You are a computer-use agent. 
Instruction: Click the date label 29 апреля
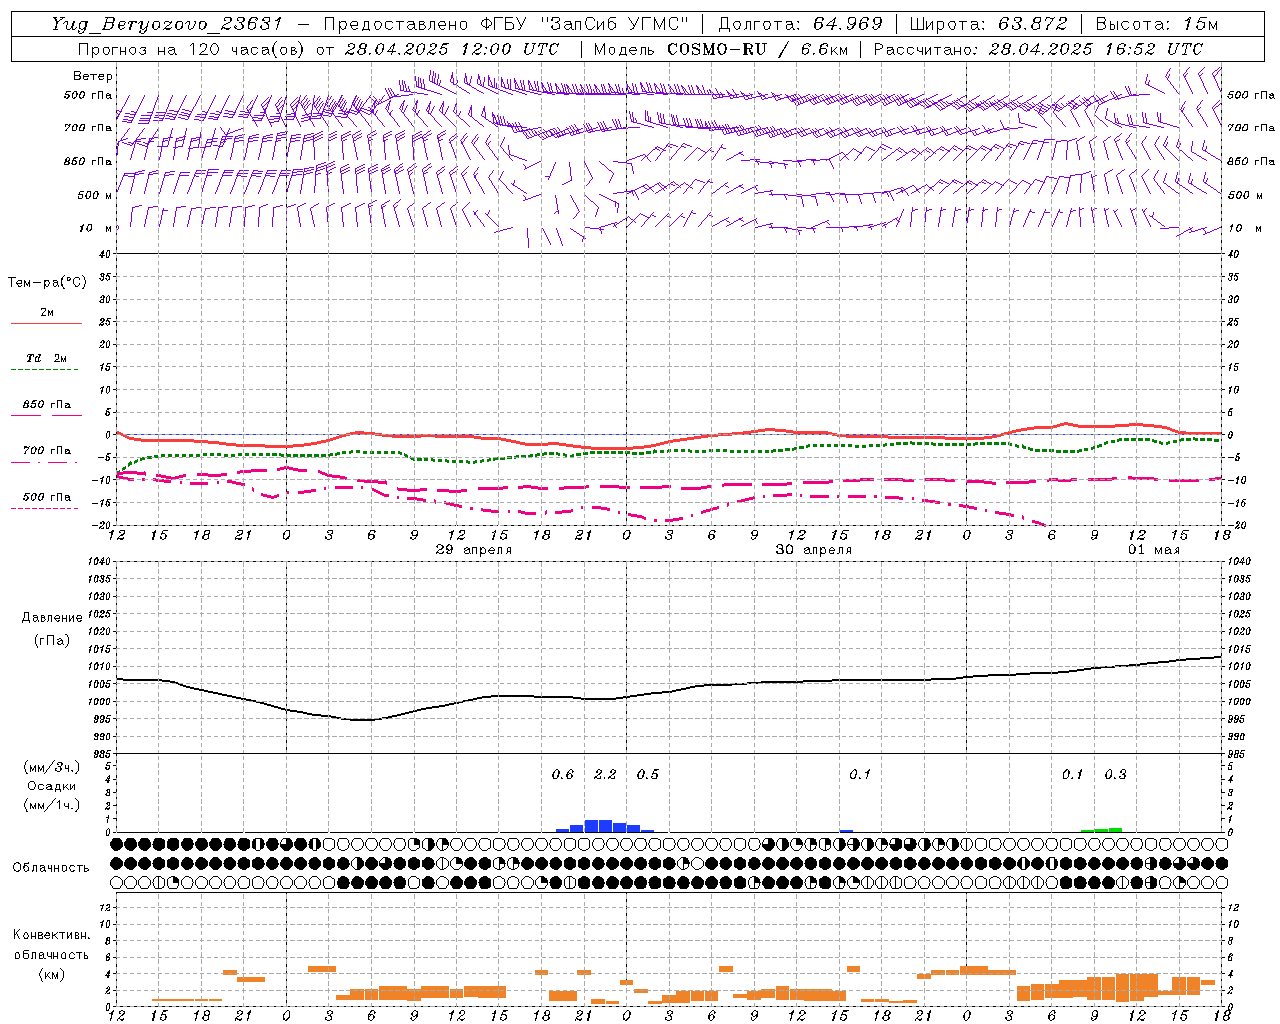[474, 550]
